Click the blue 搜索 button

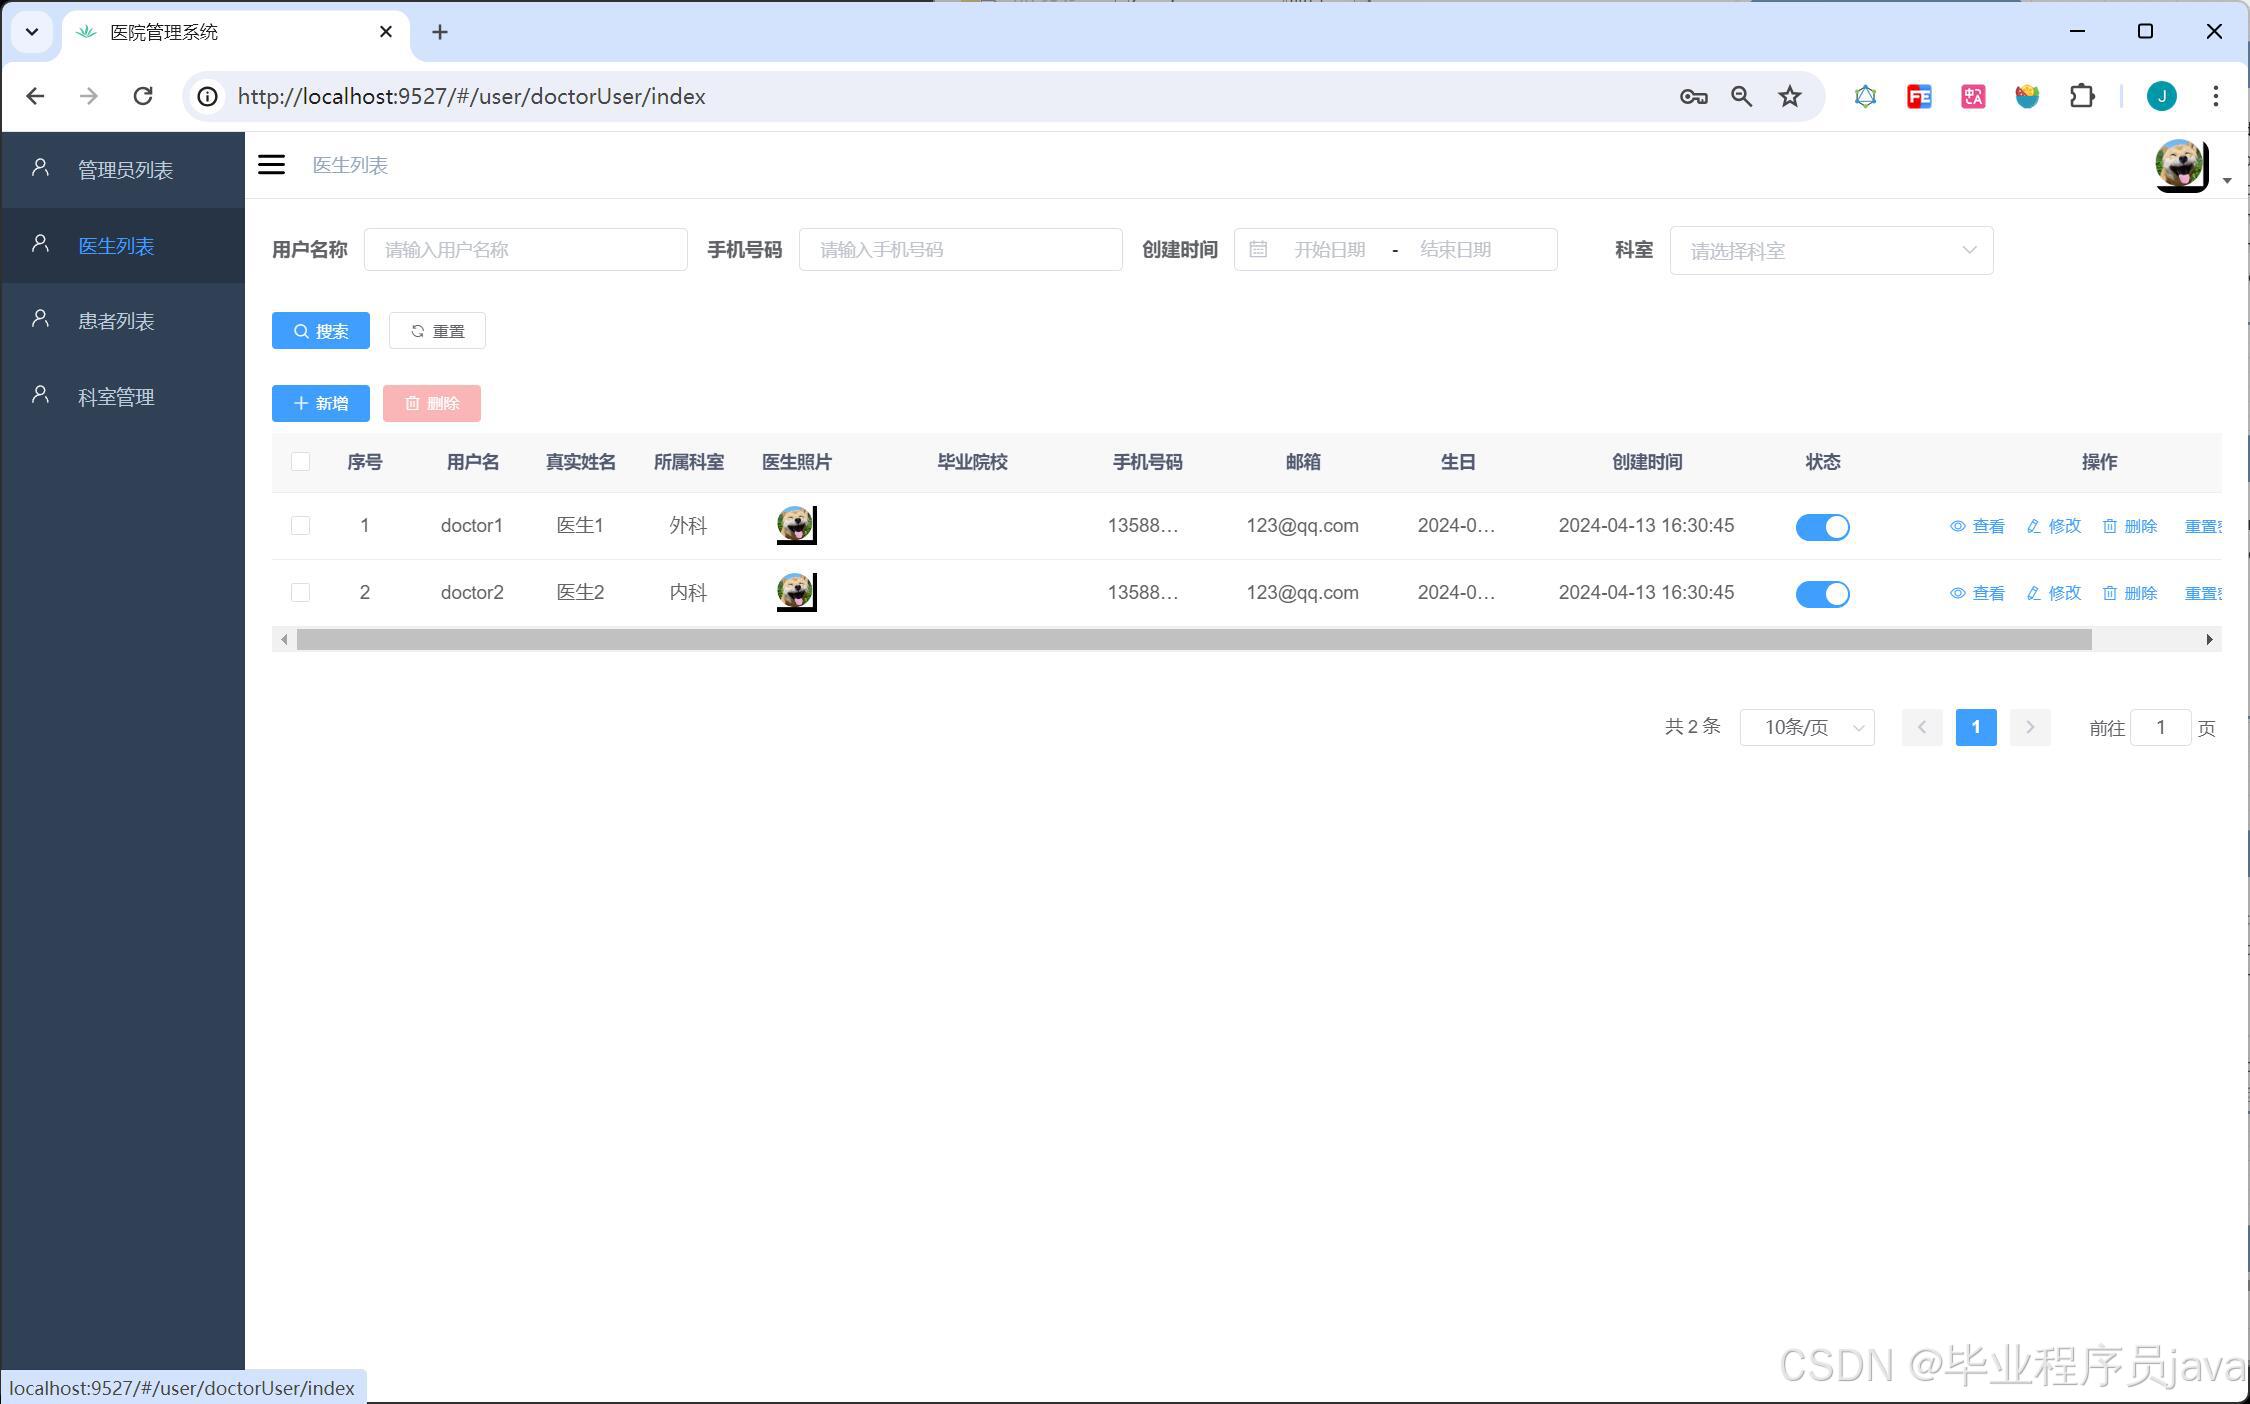pos(321,331)
